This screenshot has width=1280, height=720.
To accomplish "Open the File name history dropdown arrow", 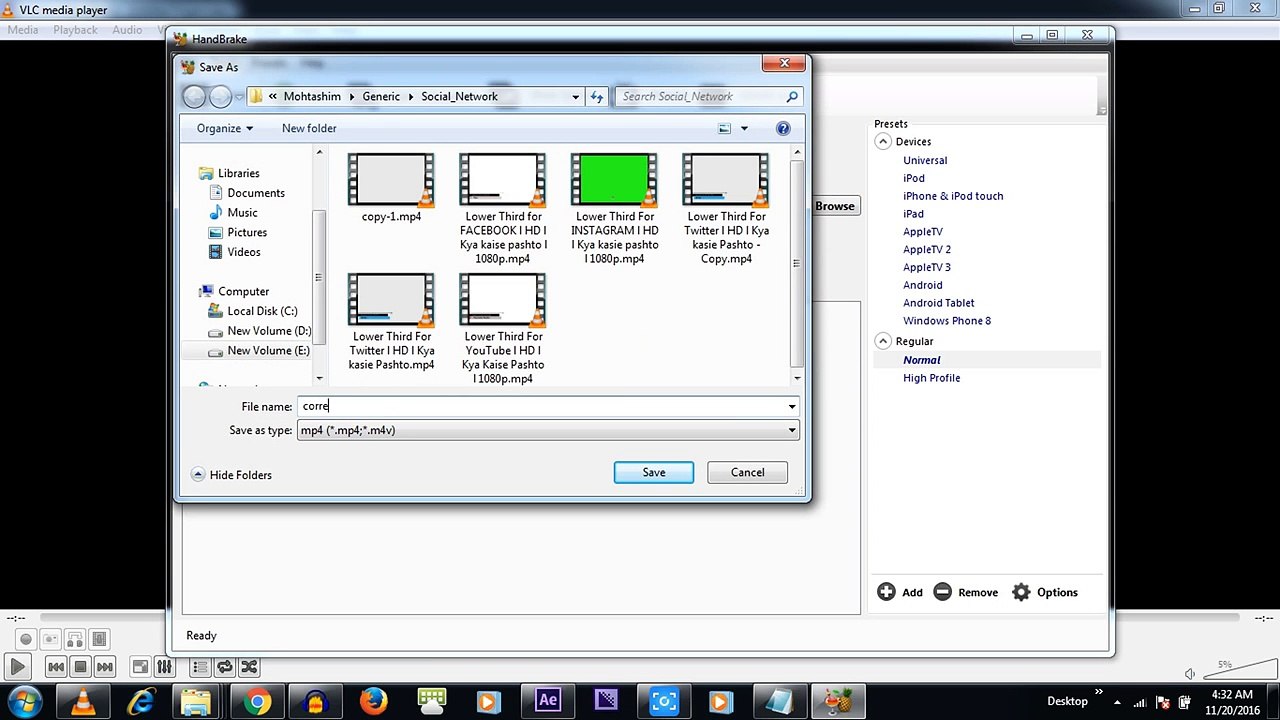I will coord(791,406).
